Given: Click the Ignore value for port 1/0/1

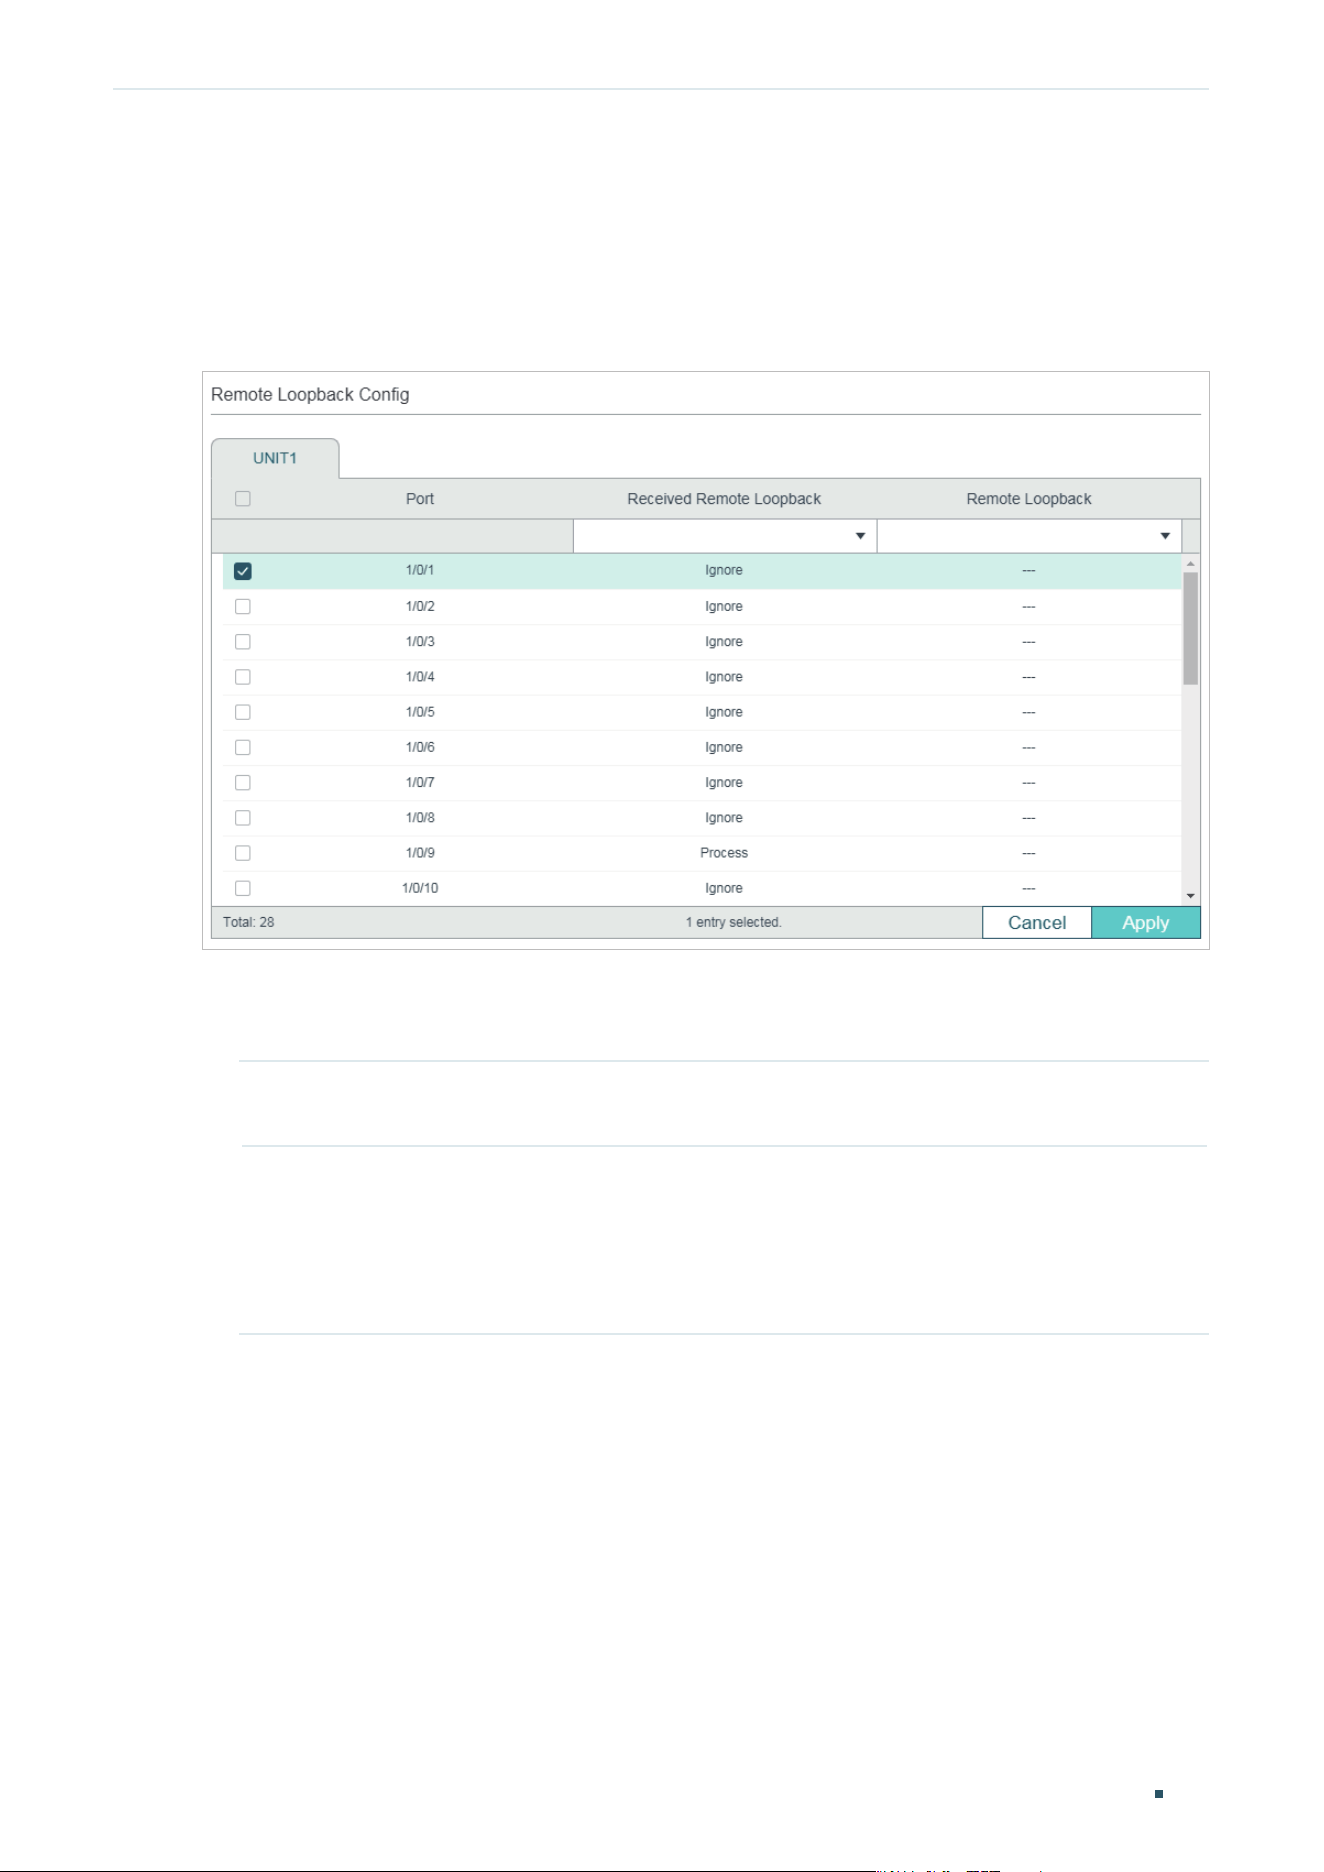Looking at the screenshot, I should 724,570.
